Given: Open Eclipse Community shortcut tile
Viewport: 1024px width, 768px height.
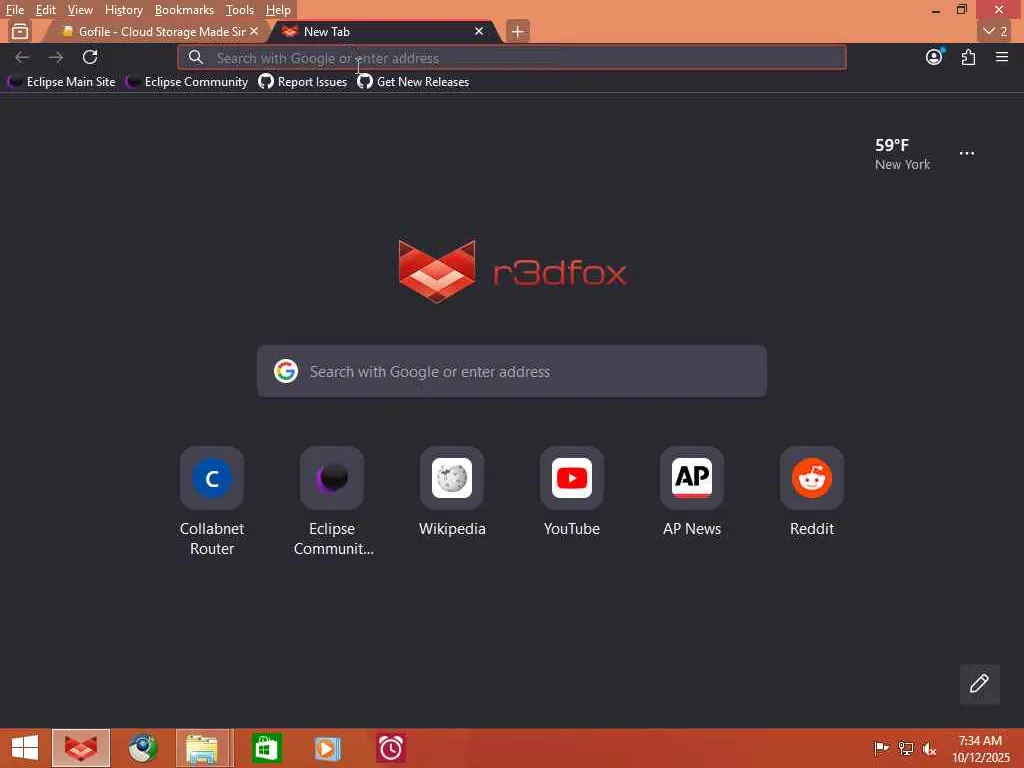Looking at the screenshot, I should (x=332, y=501).
